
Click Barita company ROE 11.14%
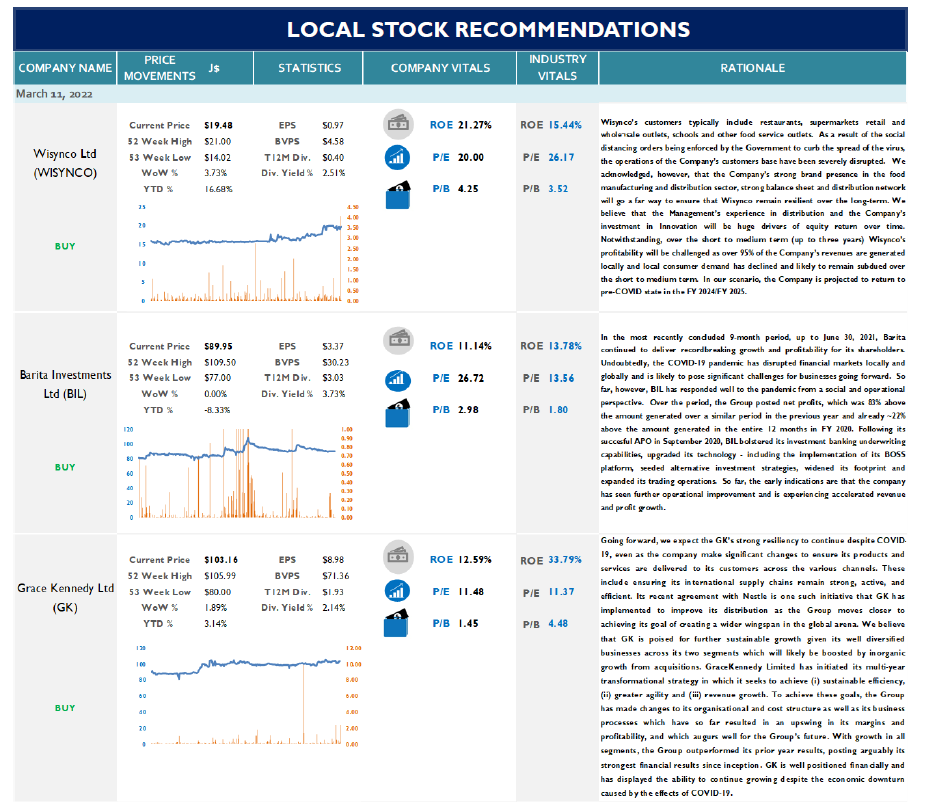[x=475, y=346]
